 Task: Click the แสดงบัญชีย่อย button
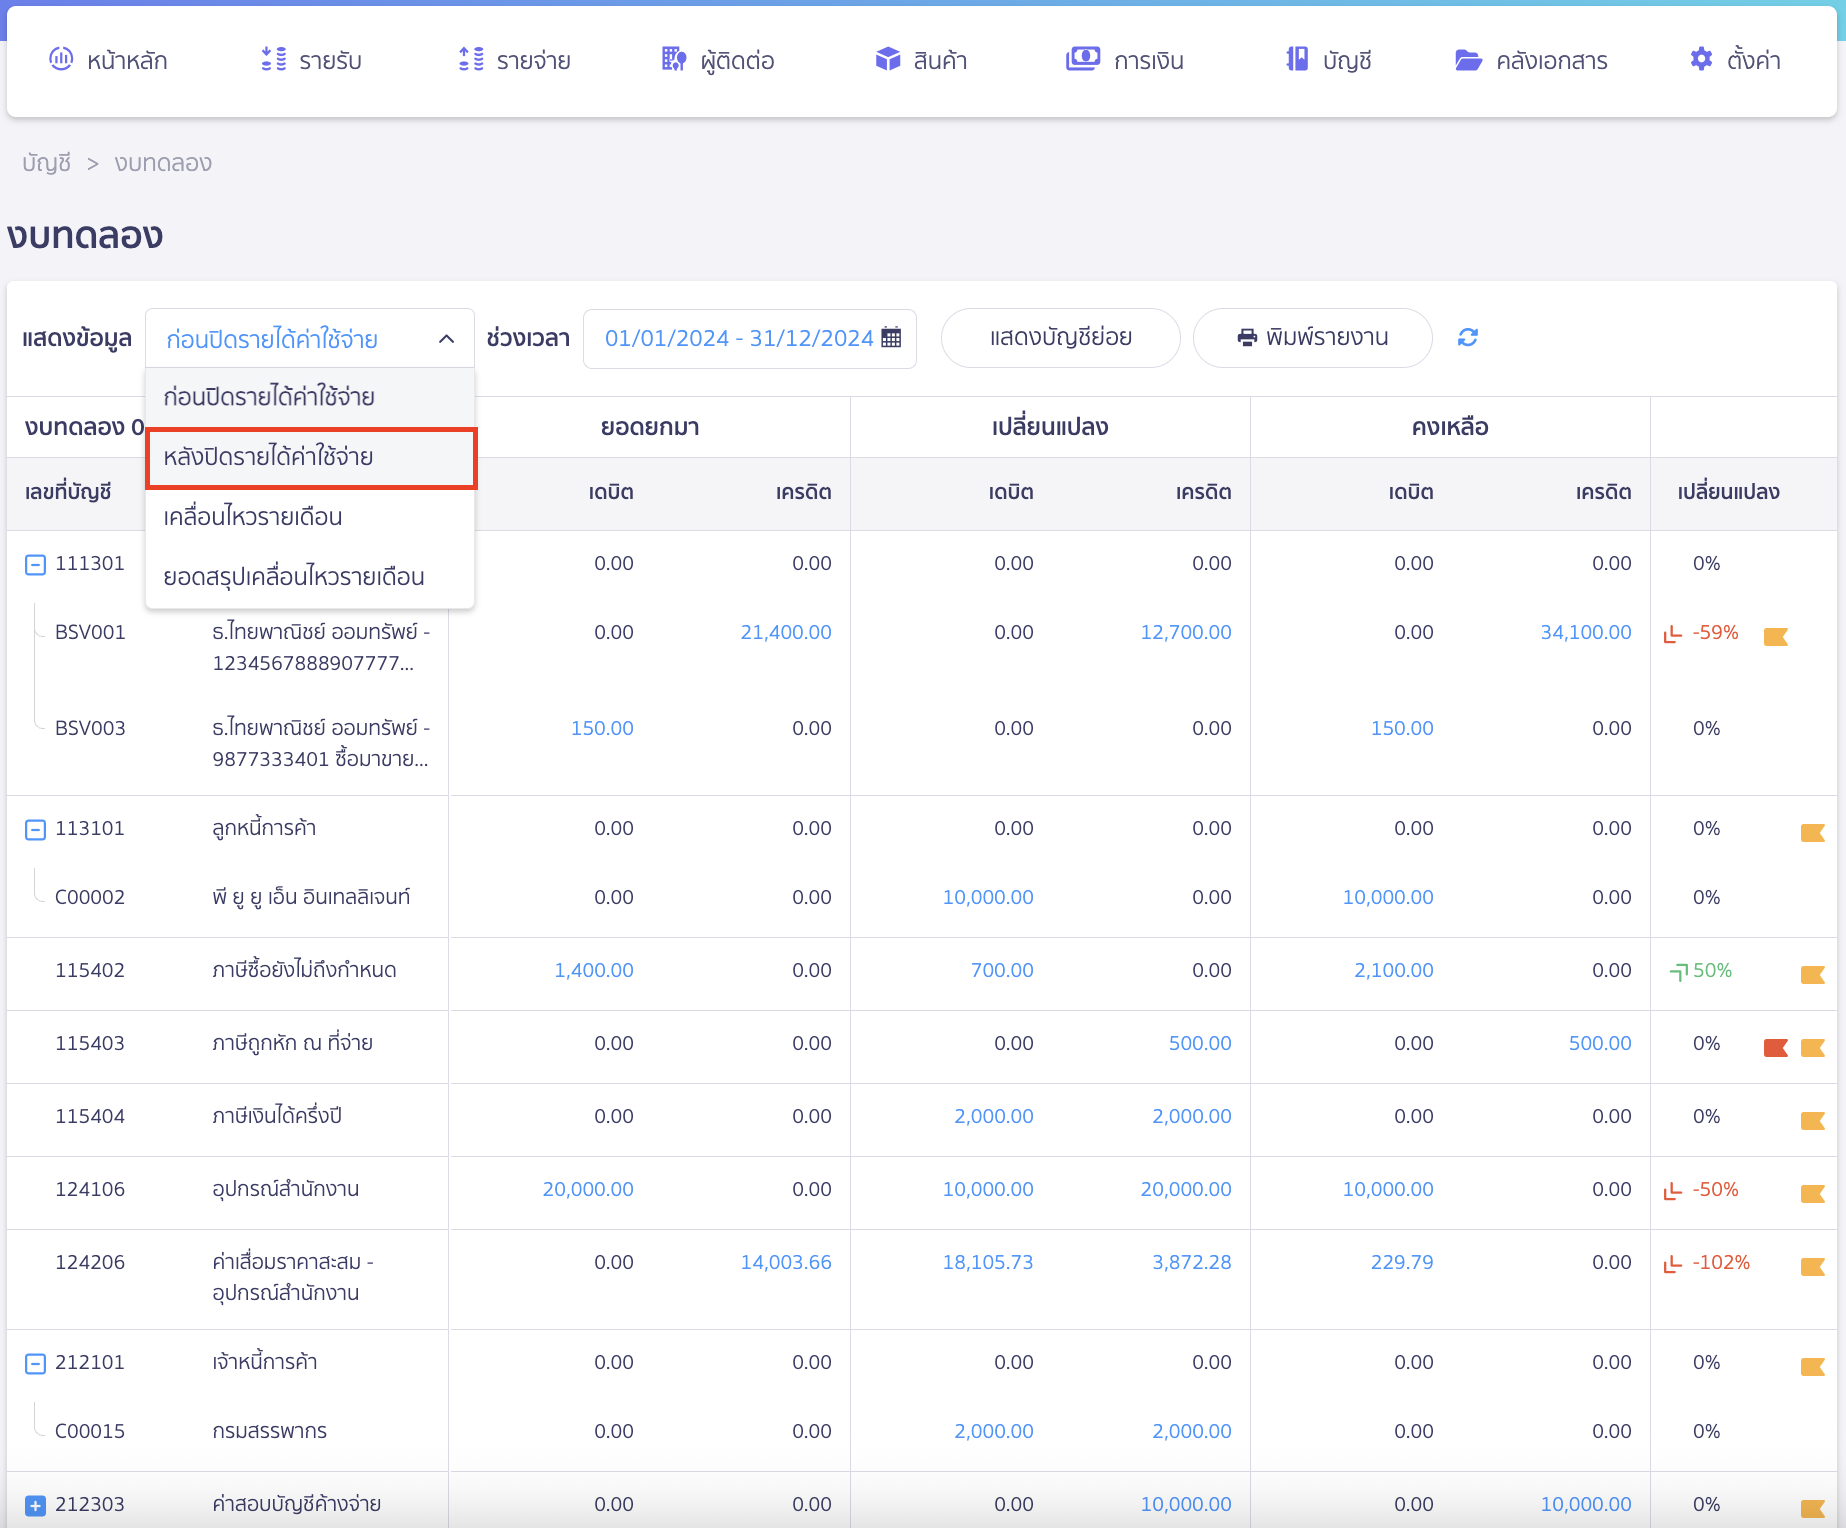click(1060, 338)
